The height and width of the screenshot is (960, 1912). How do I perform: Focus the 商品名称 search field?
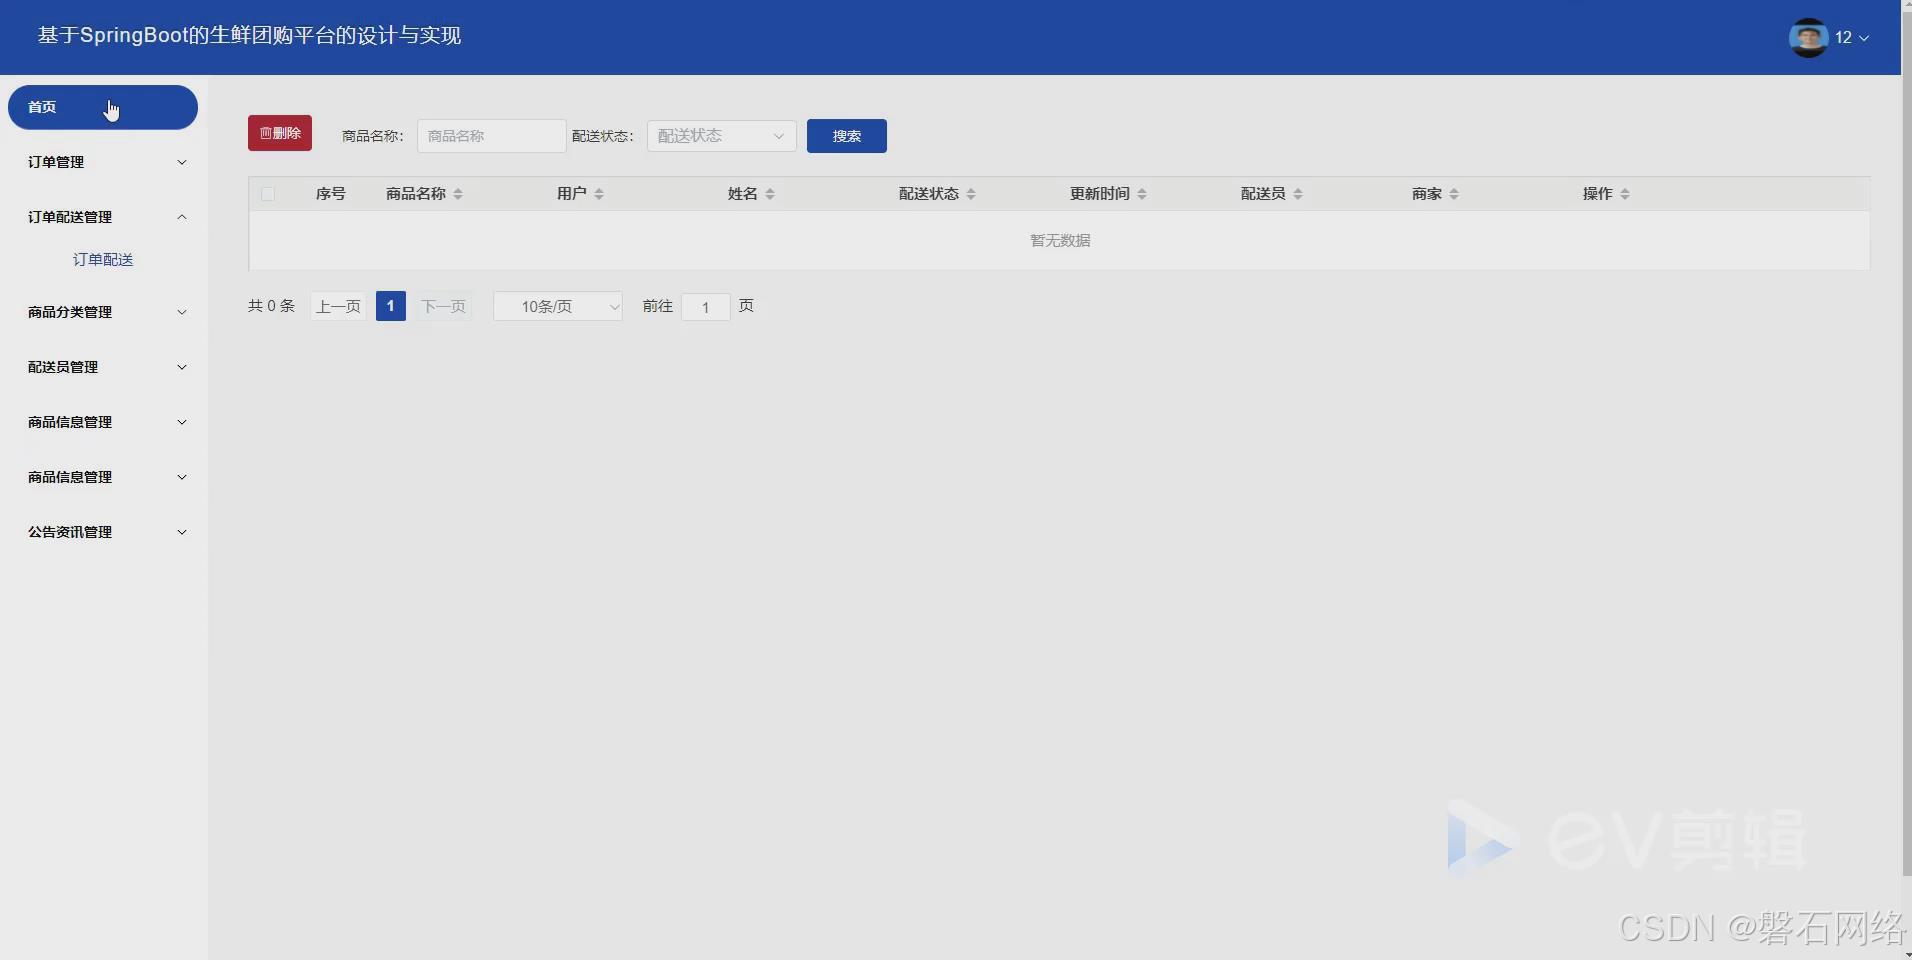tap(491, 136)
